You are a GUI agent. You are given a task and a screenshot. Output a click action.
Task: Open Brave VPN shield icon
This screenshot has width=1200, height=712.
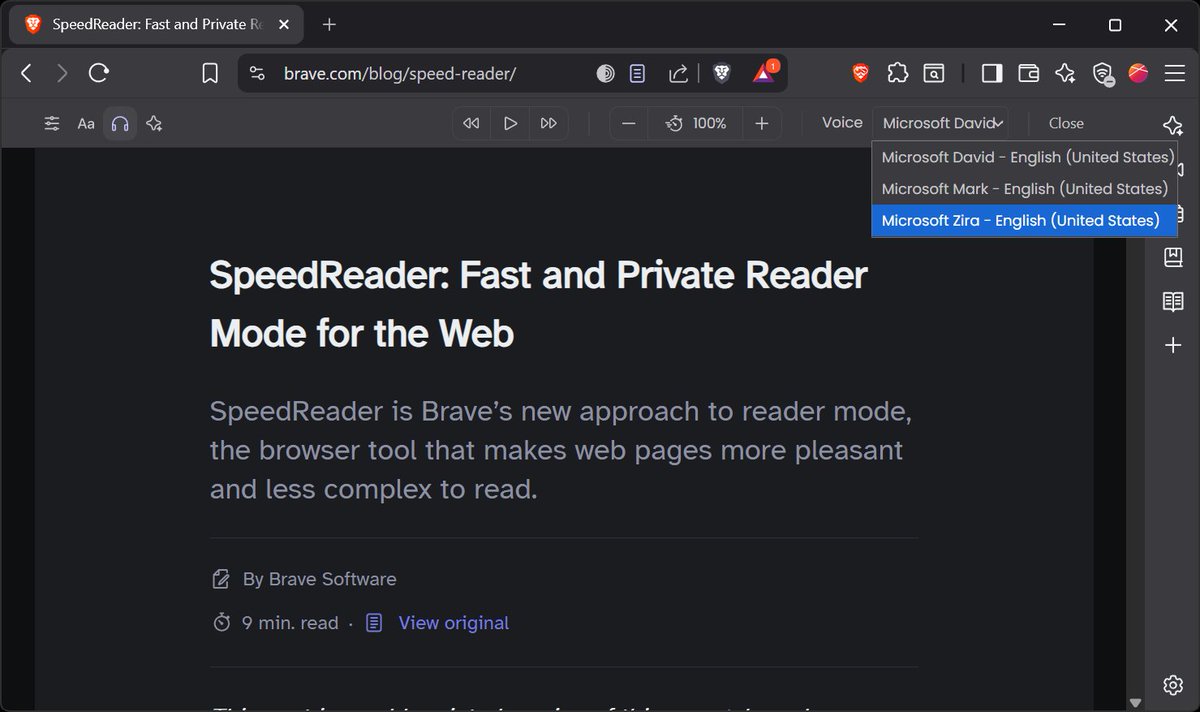click(1102, 73)
